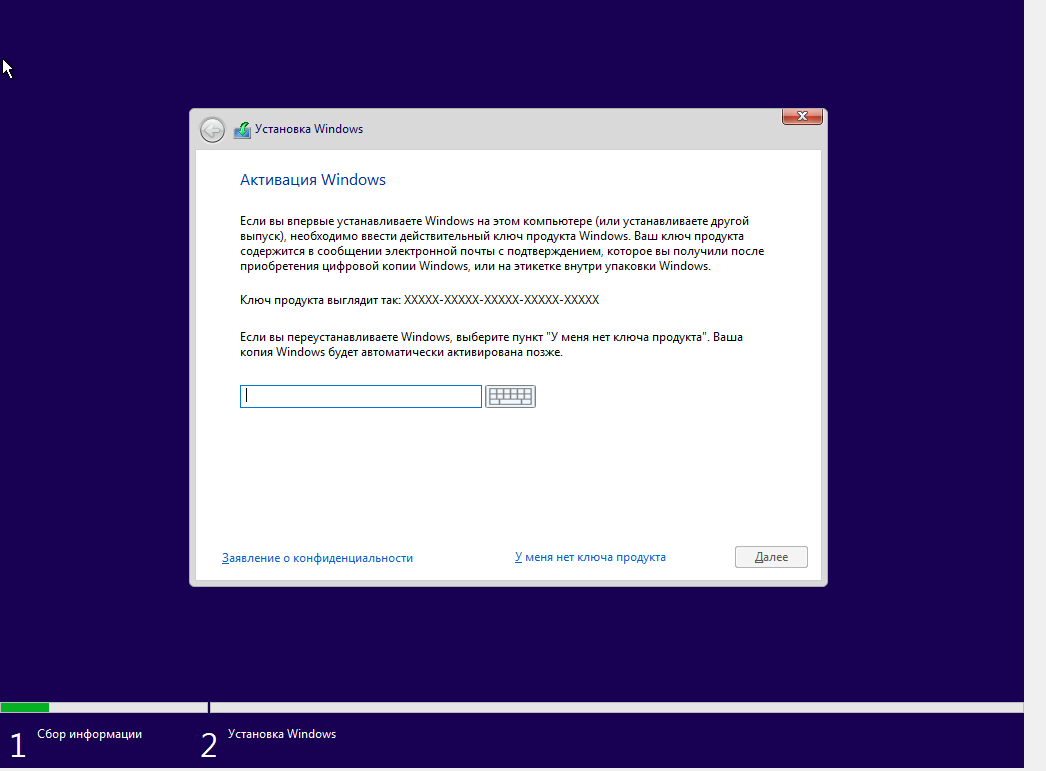
Task: Open the on-screen keyboard button
Action: point(510,396)
